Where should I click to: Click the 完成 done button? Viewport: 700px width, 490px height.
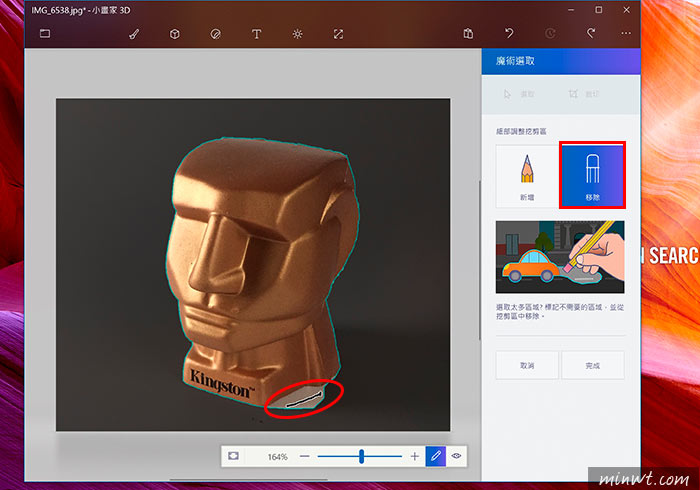click(592, 365)
